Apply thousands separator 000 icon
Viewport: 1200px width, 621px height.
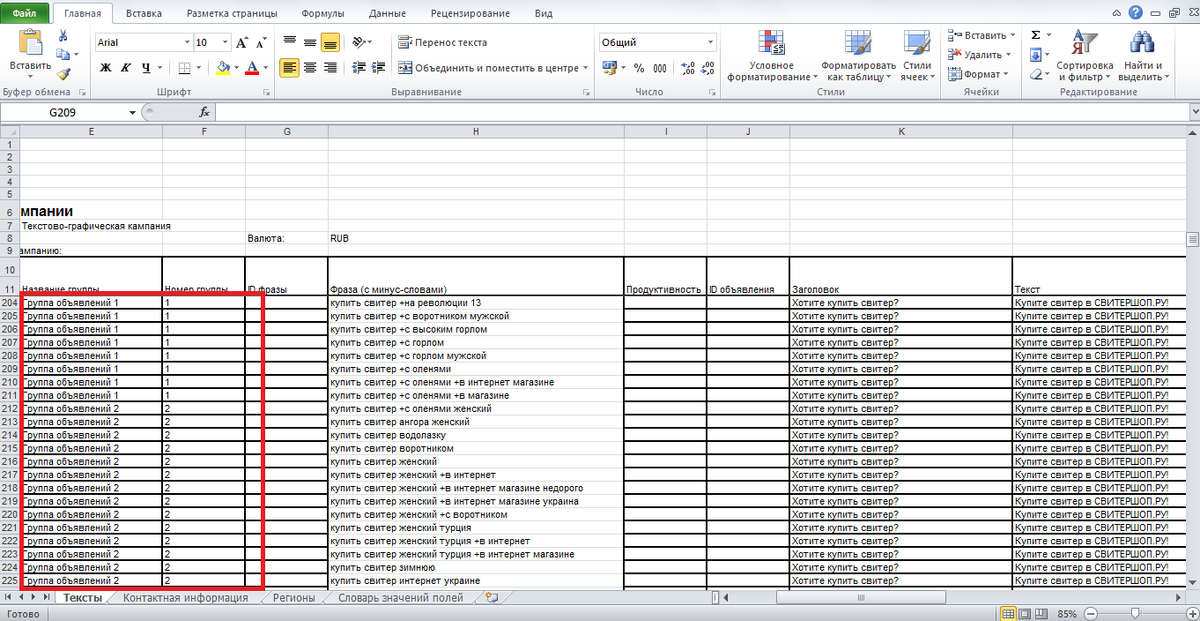coord(660,68)
